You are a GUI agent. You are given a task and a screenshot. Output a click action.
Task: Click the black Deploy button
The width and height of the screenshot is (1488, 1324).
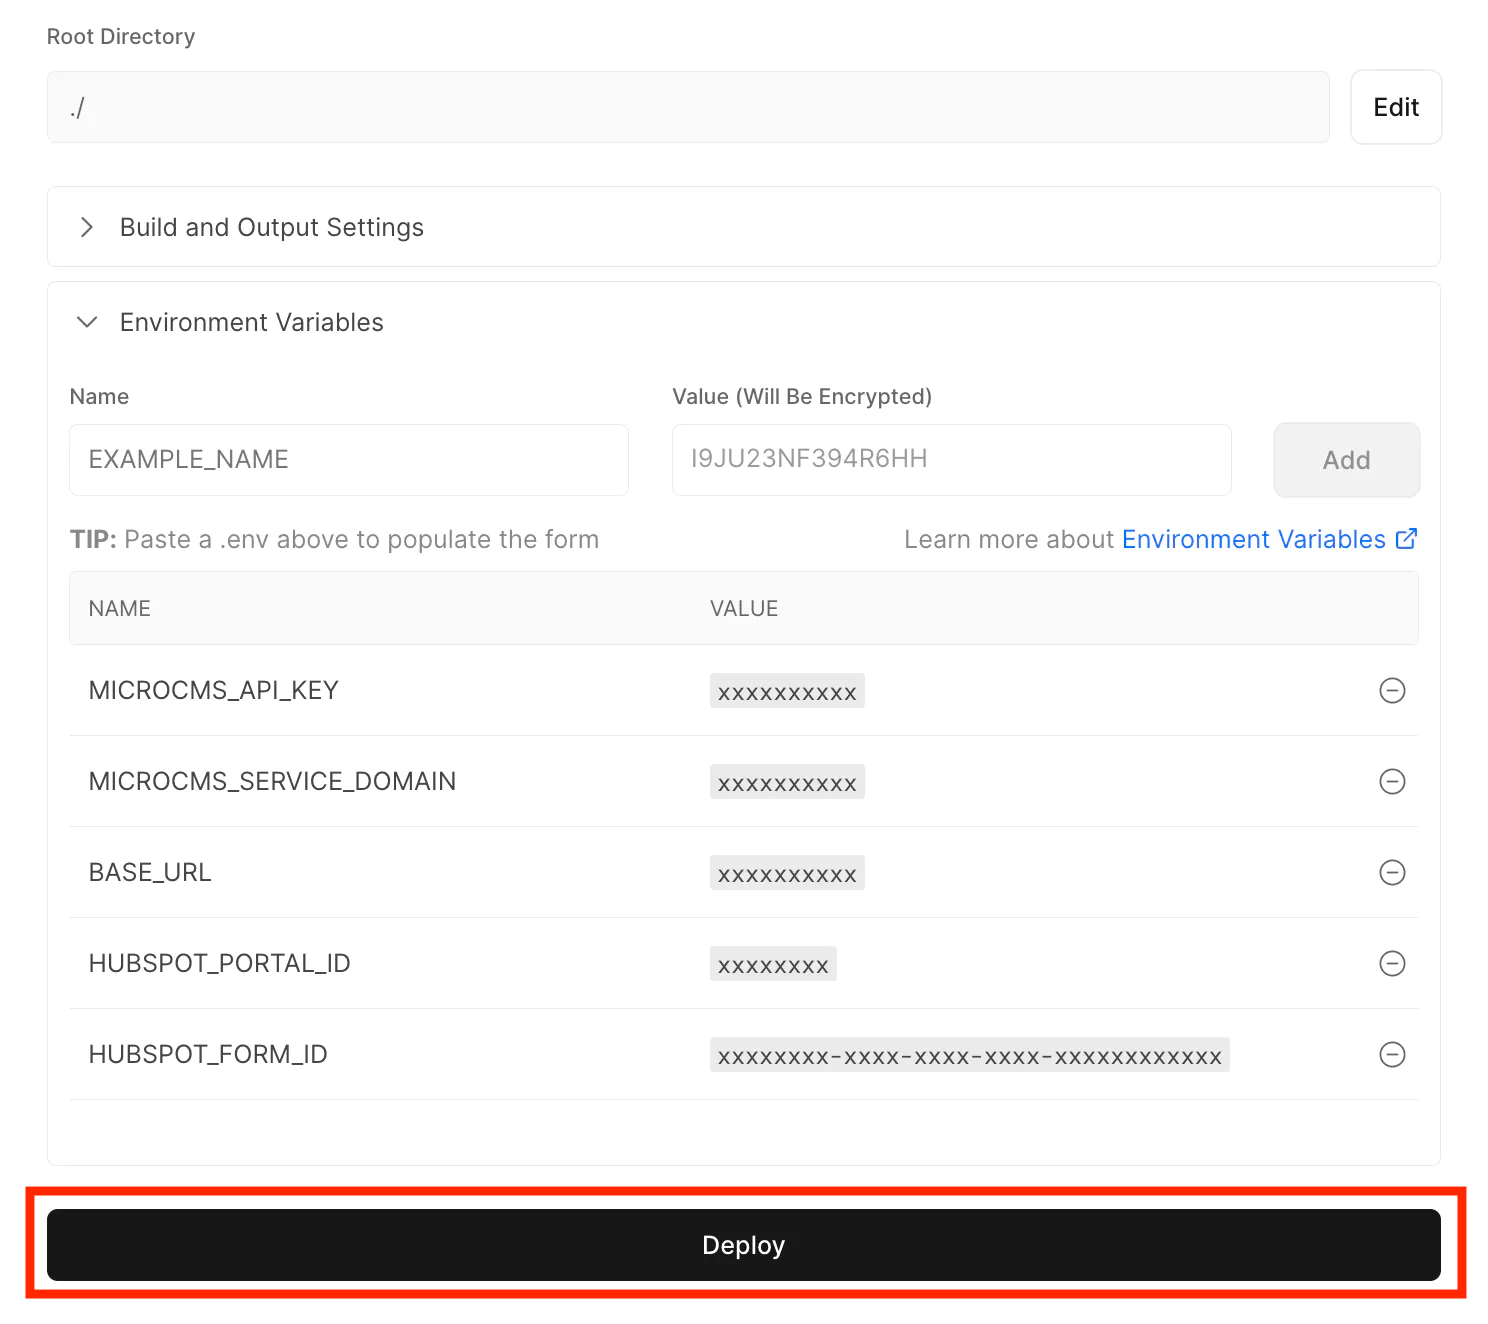click(x=743, y=1245)
